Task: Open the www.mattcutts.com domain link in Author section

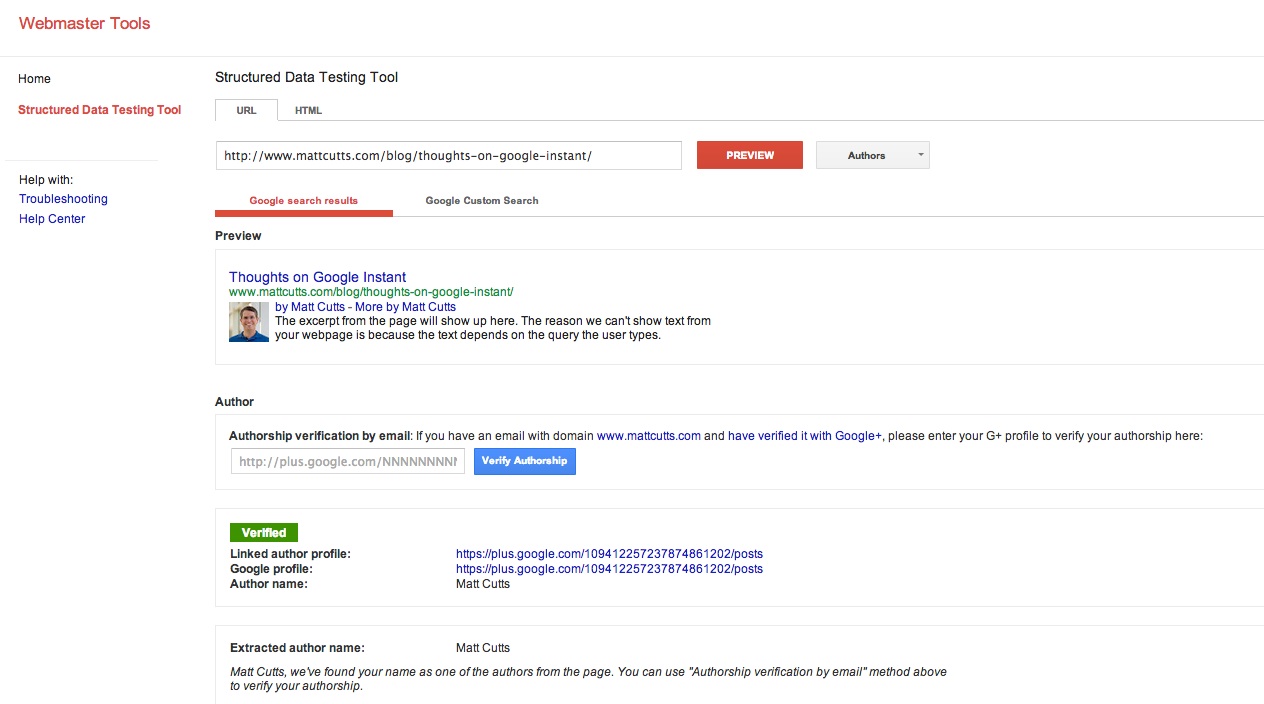Action: click(x=648, y=436)
